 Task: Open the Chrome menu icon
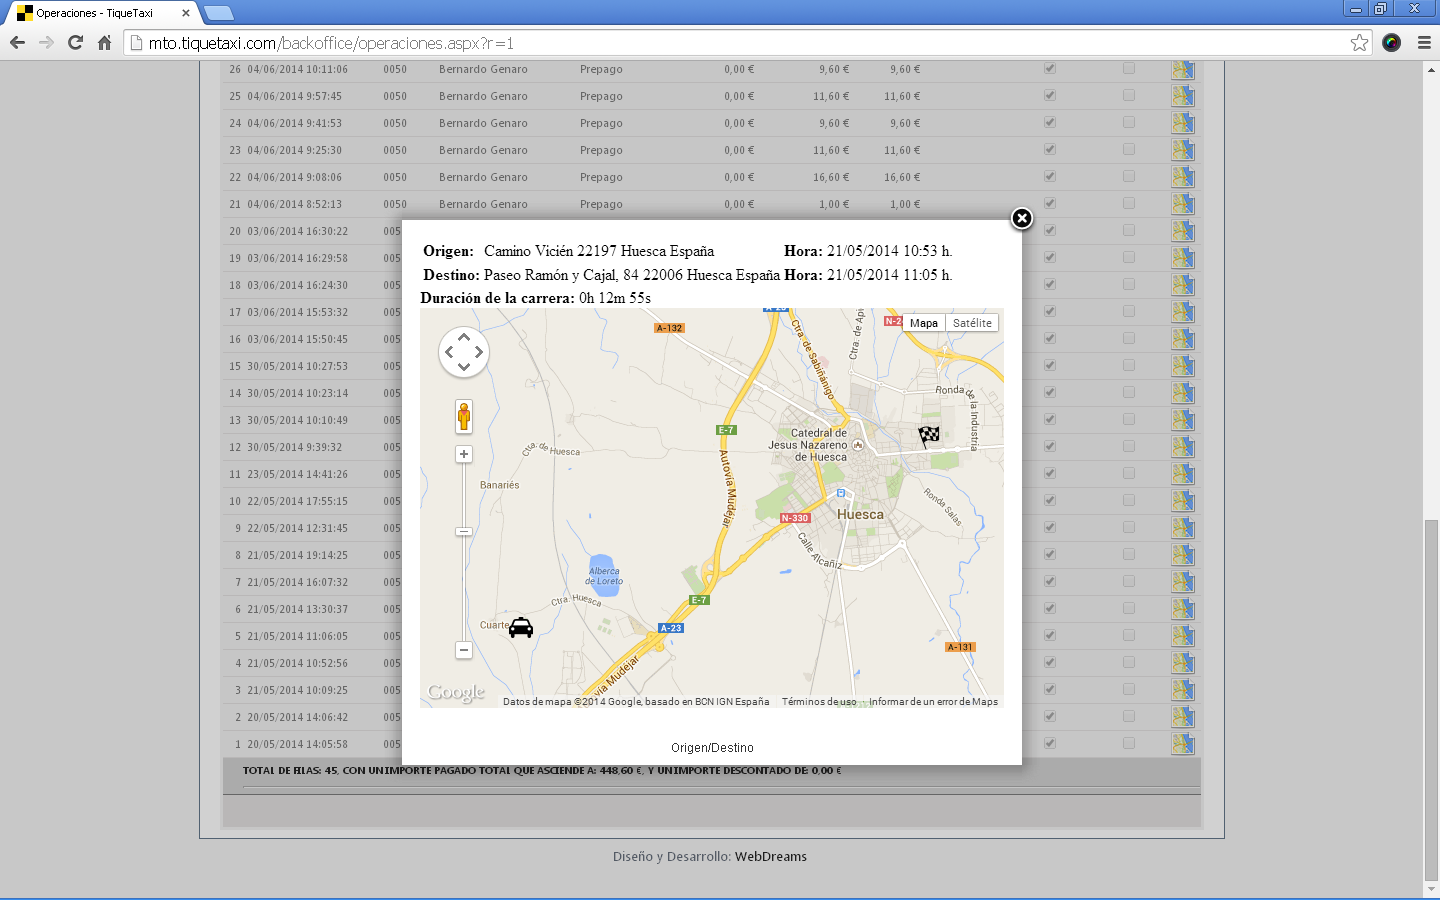1424,43
